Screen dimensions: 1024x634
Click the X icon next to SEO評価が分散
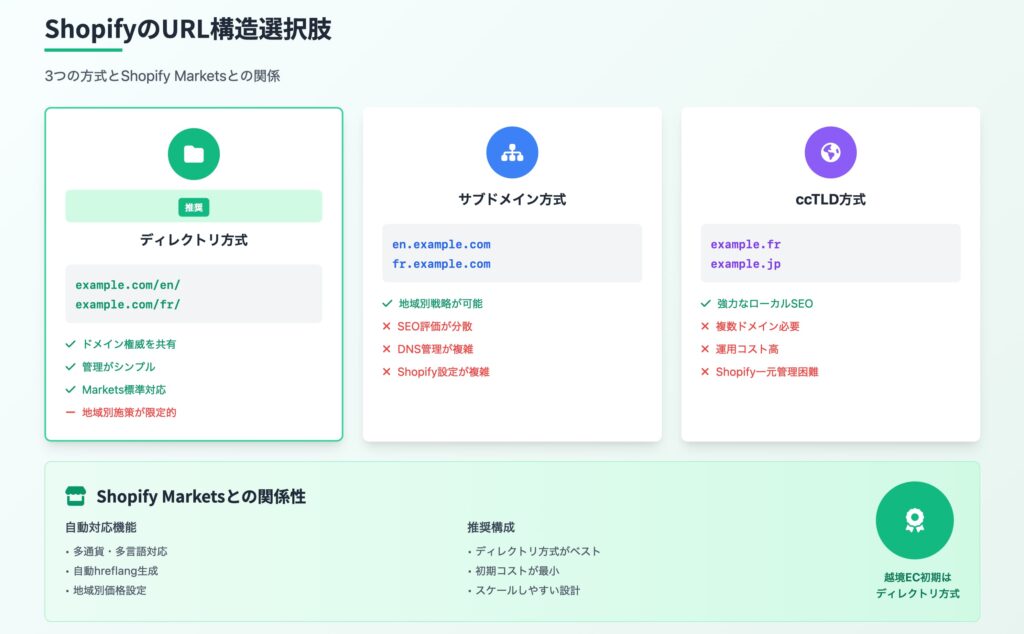[387, 326]
